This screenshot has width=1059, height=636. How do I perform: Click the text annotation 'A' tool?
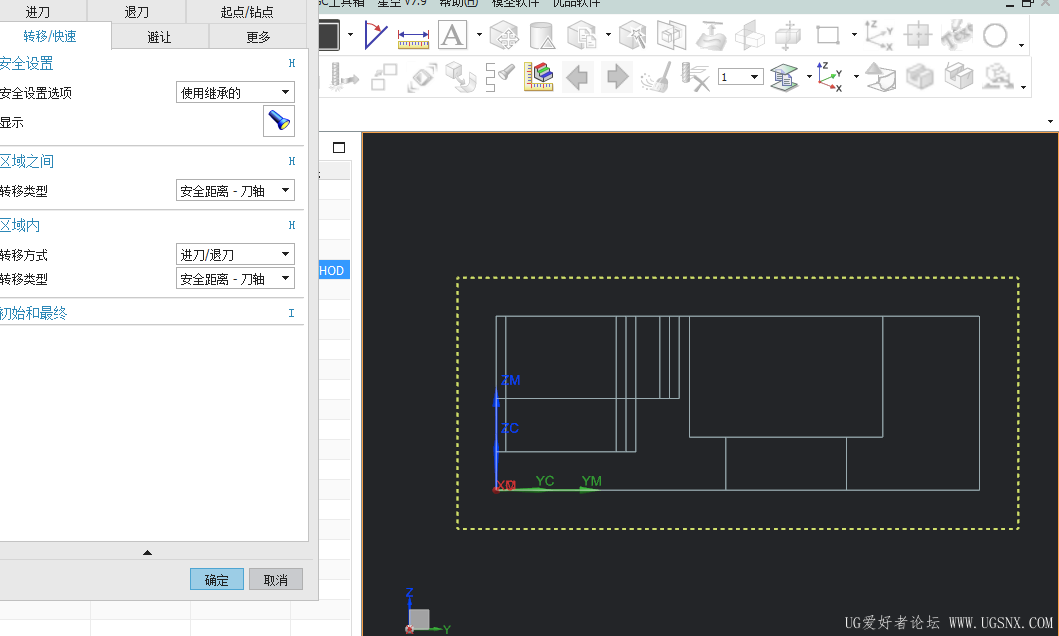[452, 37]
